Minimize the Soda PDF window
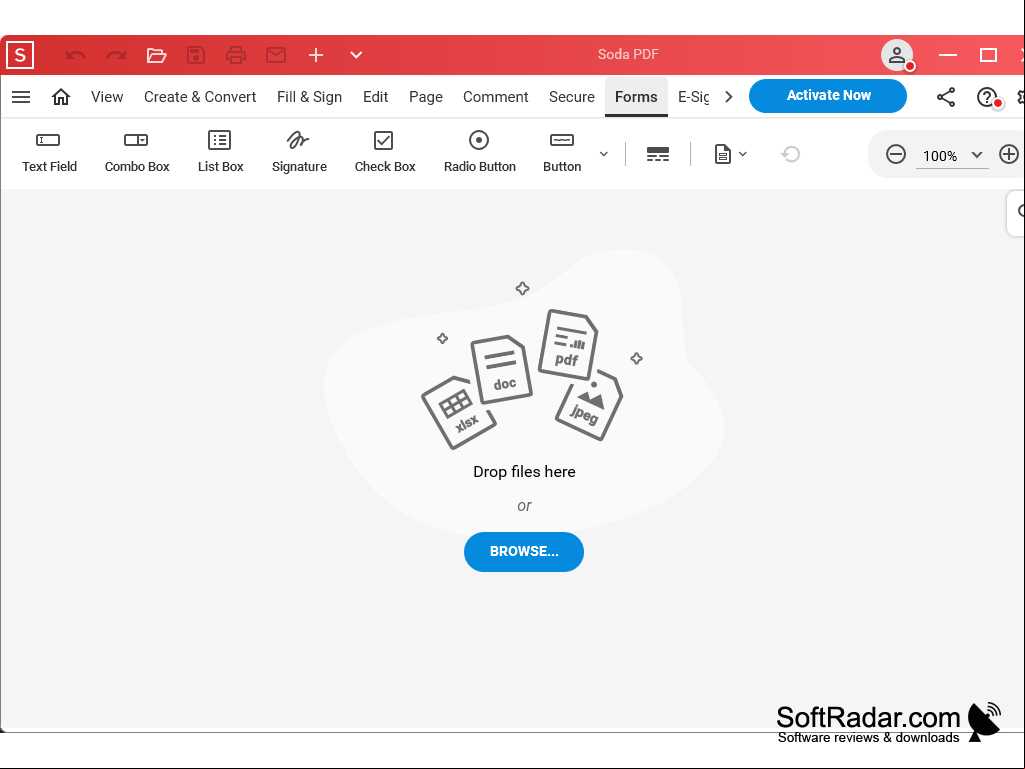 coord(948,55)
